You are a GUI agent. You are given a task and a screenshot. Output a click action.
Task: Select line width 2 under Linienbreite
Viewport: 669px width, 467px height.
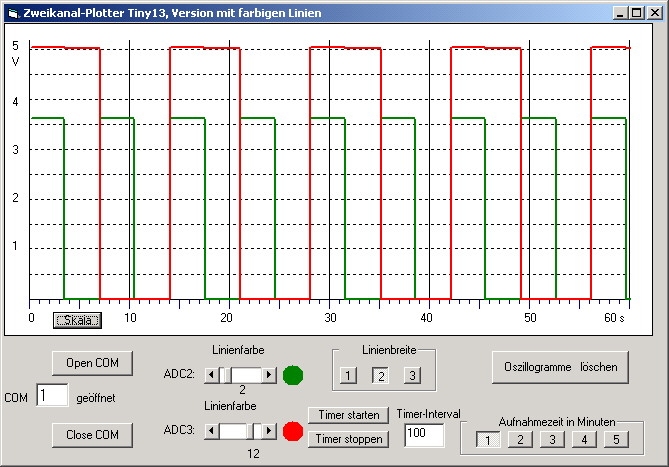click(379, 376)
